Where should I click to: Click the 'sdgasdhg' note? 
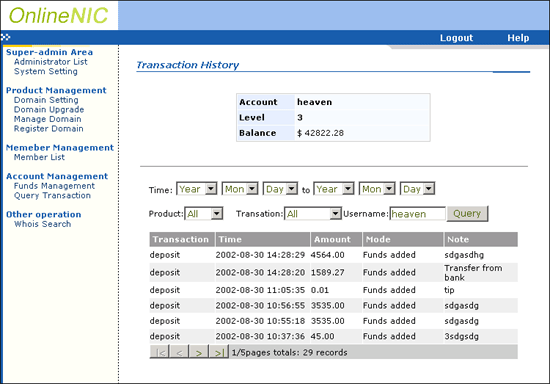pos(464,255)
